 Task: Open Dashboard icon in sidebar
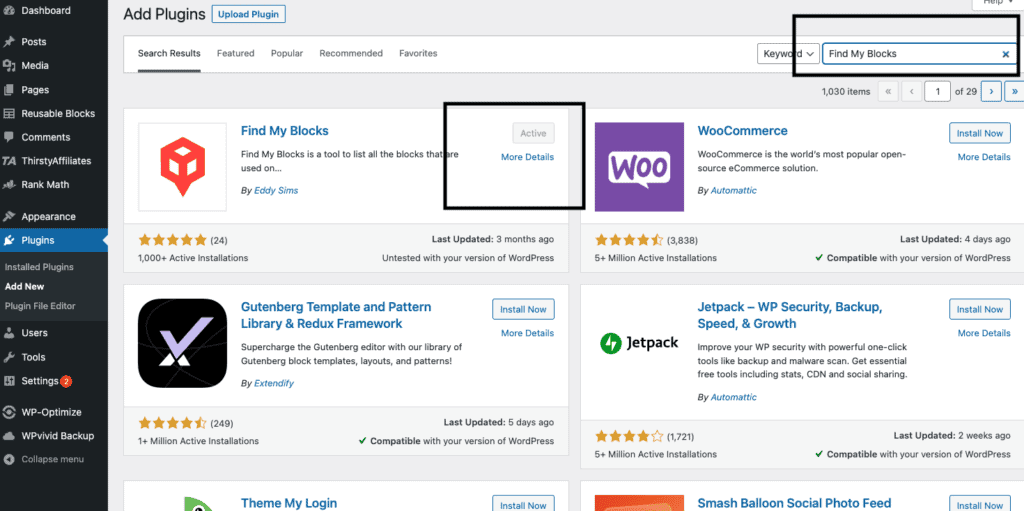point(9,11)
